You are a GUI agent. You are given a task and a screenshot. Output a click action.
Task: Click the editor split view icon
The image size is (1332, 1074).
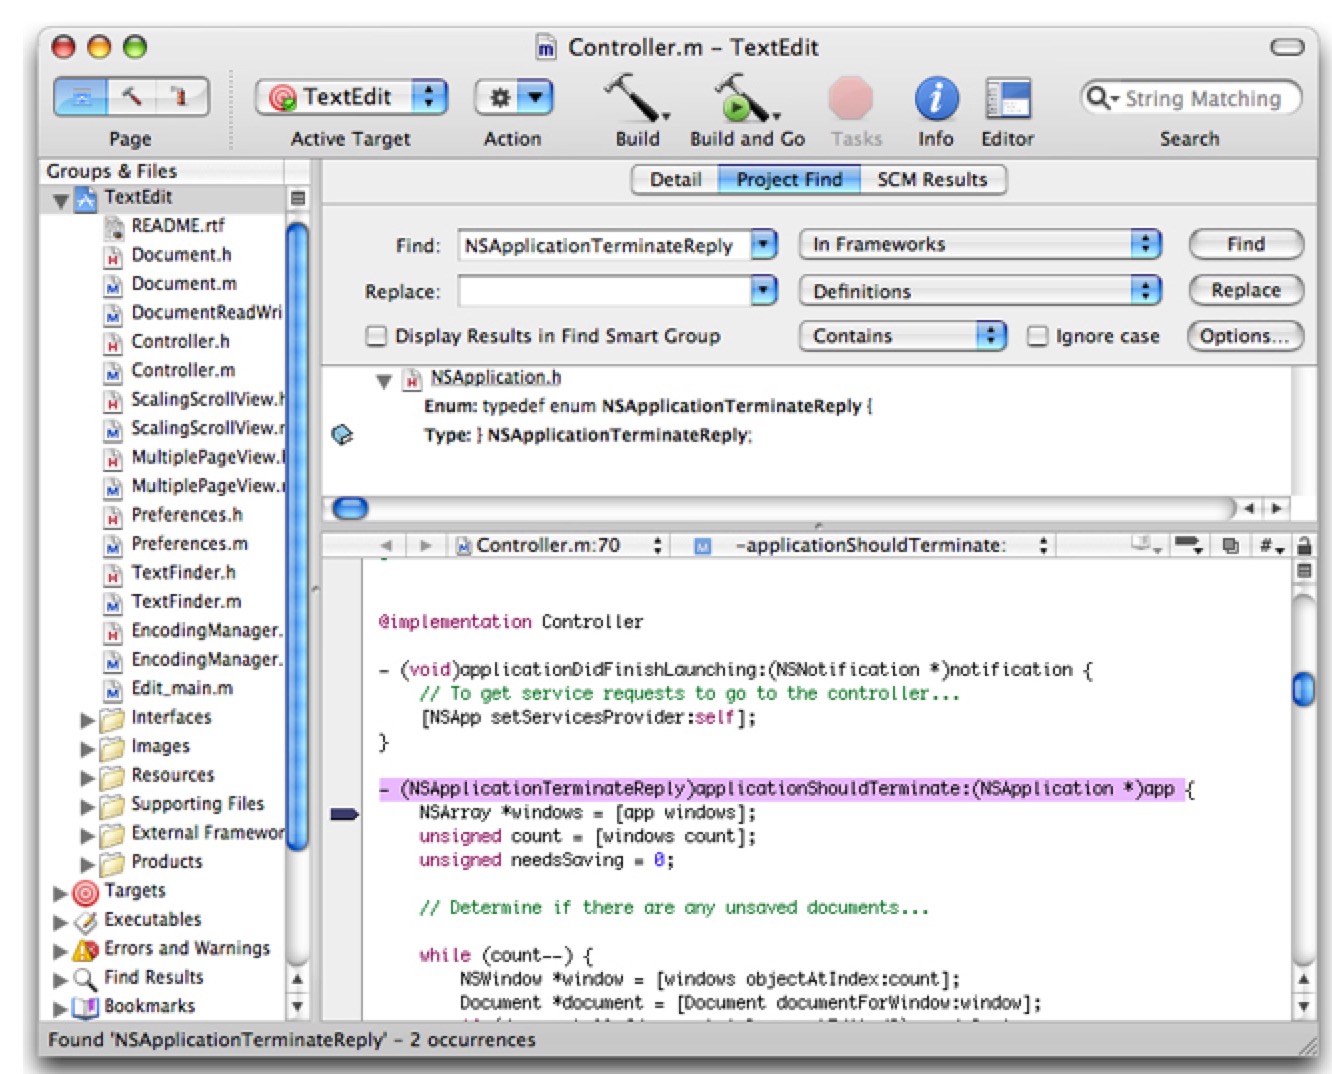tap(1304, 571)
